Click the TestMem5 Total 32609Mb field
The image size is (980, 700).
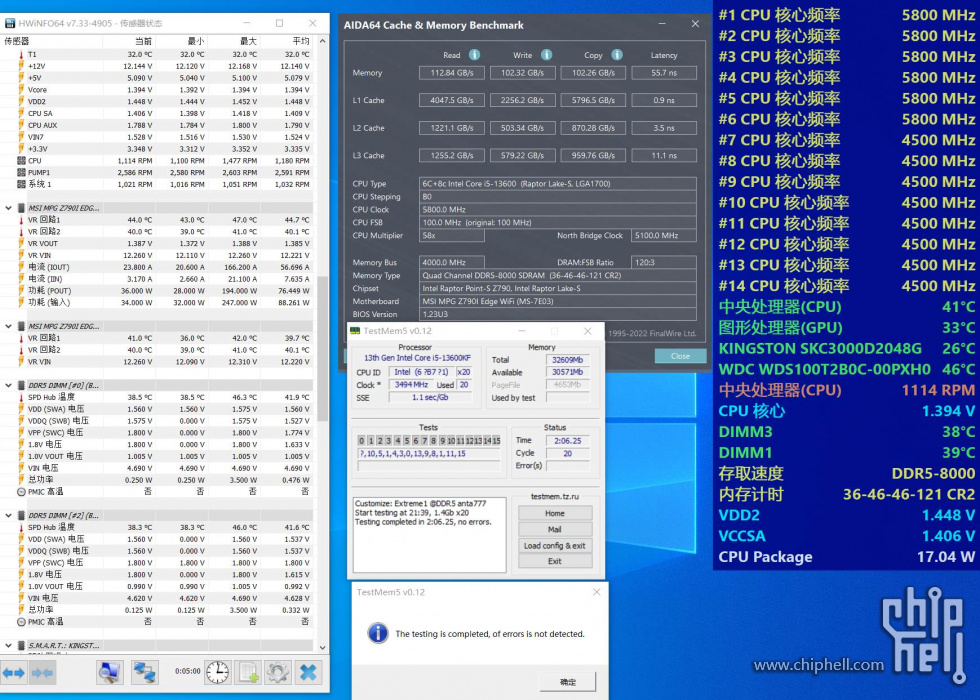click(x=568, y=360)
